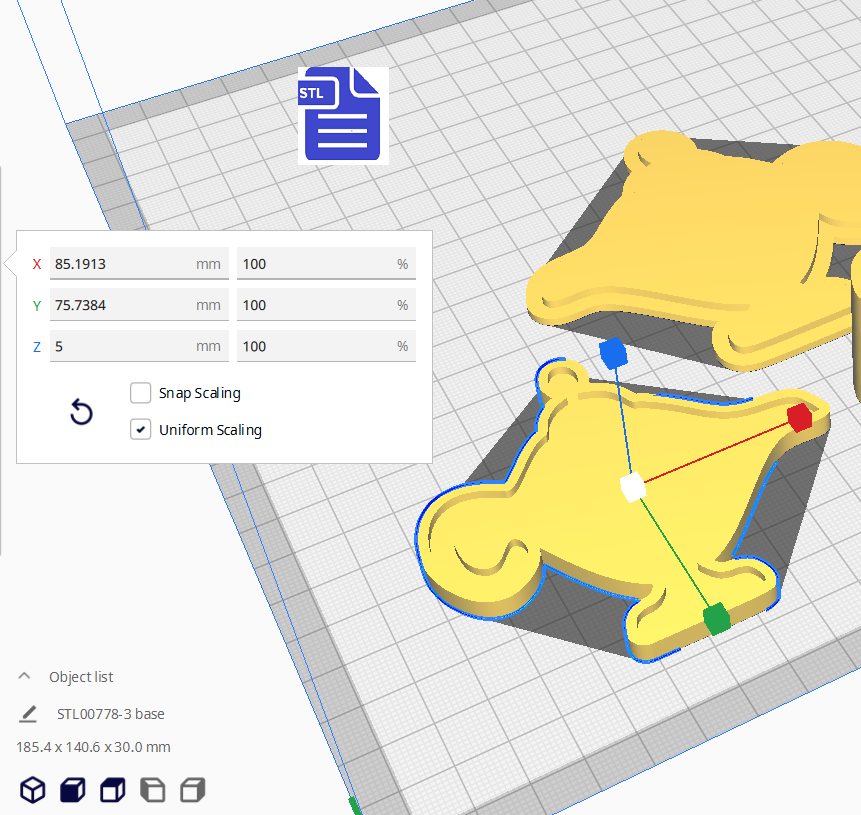Select the front view cube icon
The image size is (861, 815).
(73, 790)
